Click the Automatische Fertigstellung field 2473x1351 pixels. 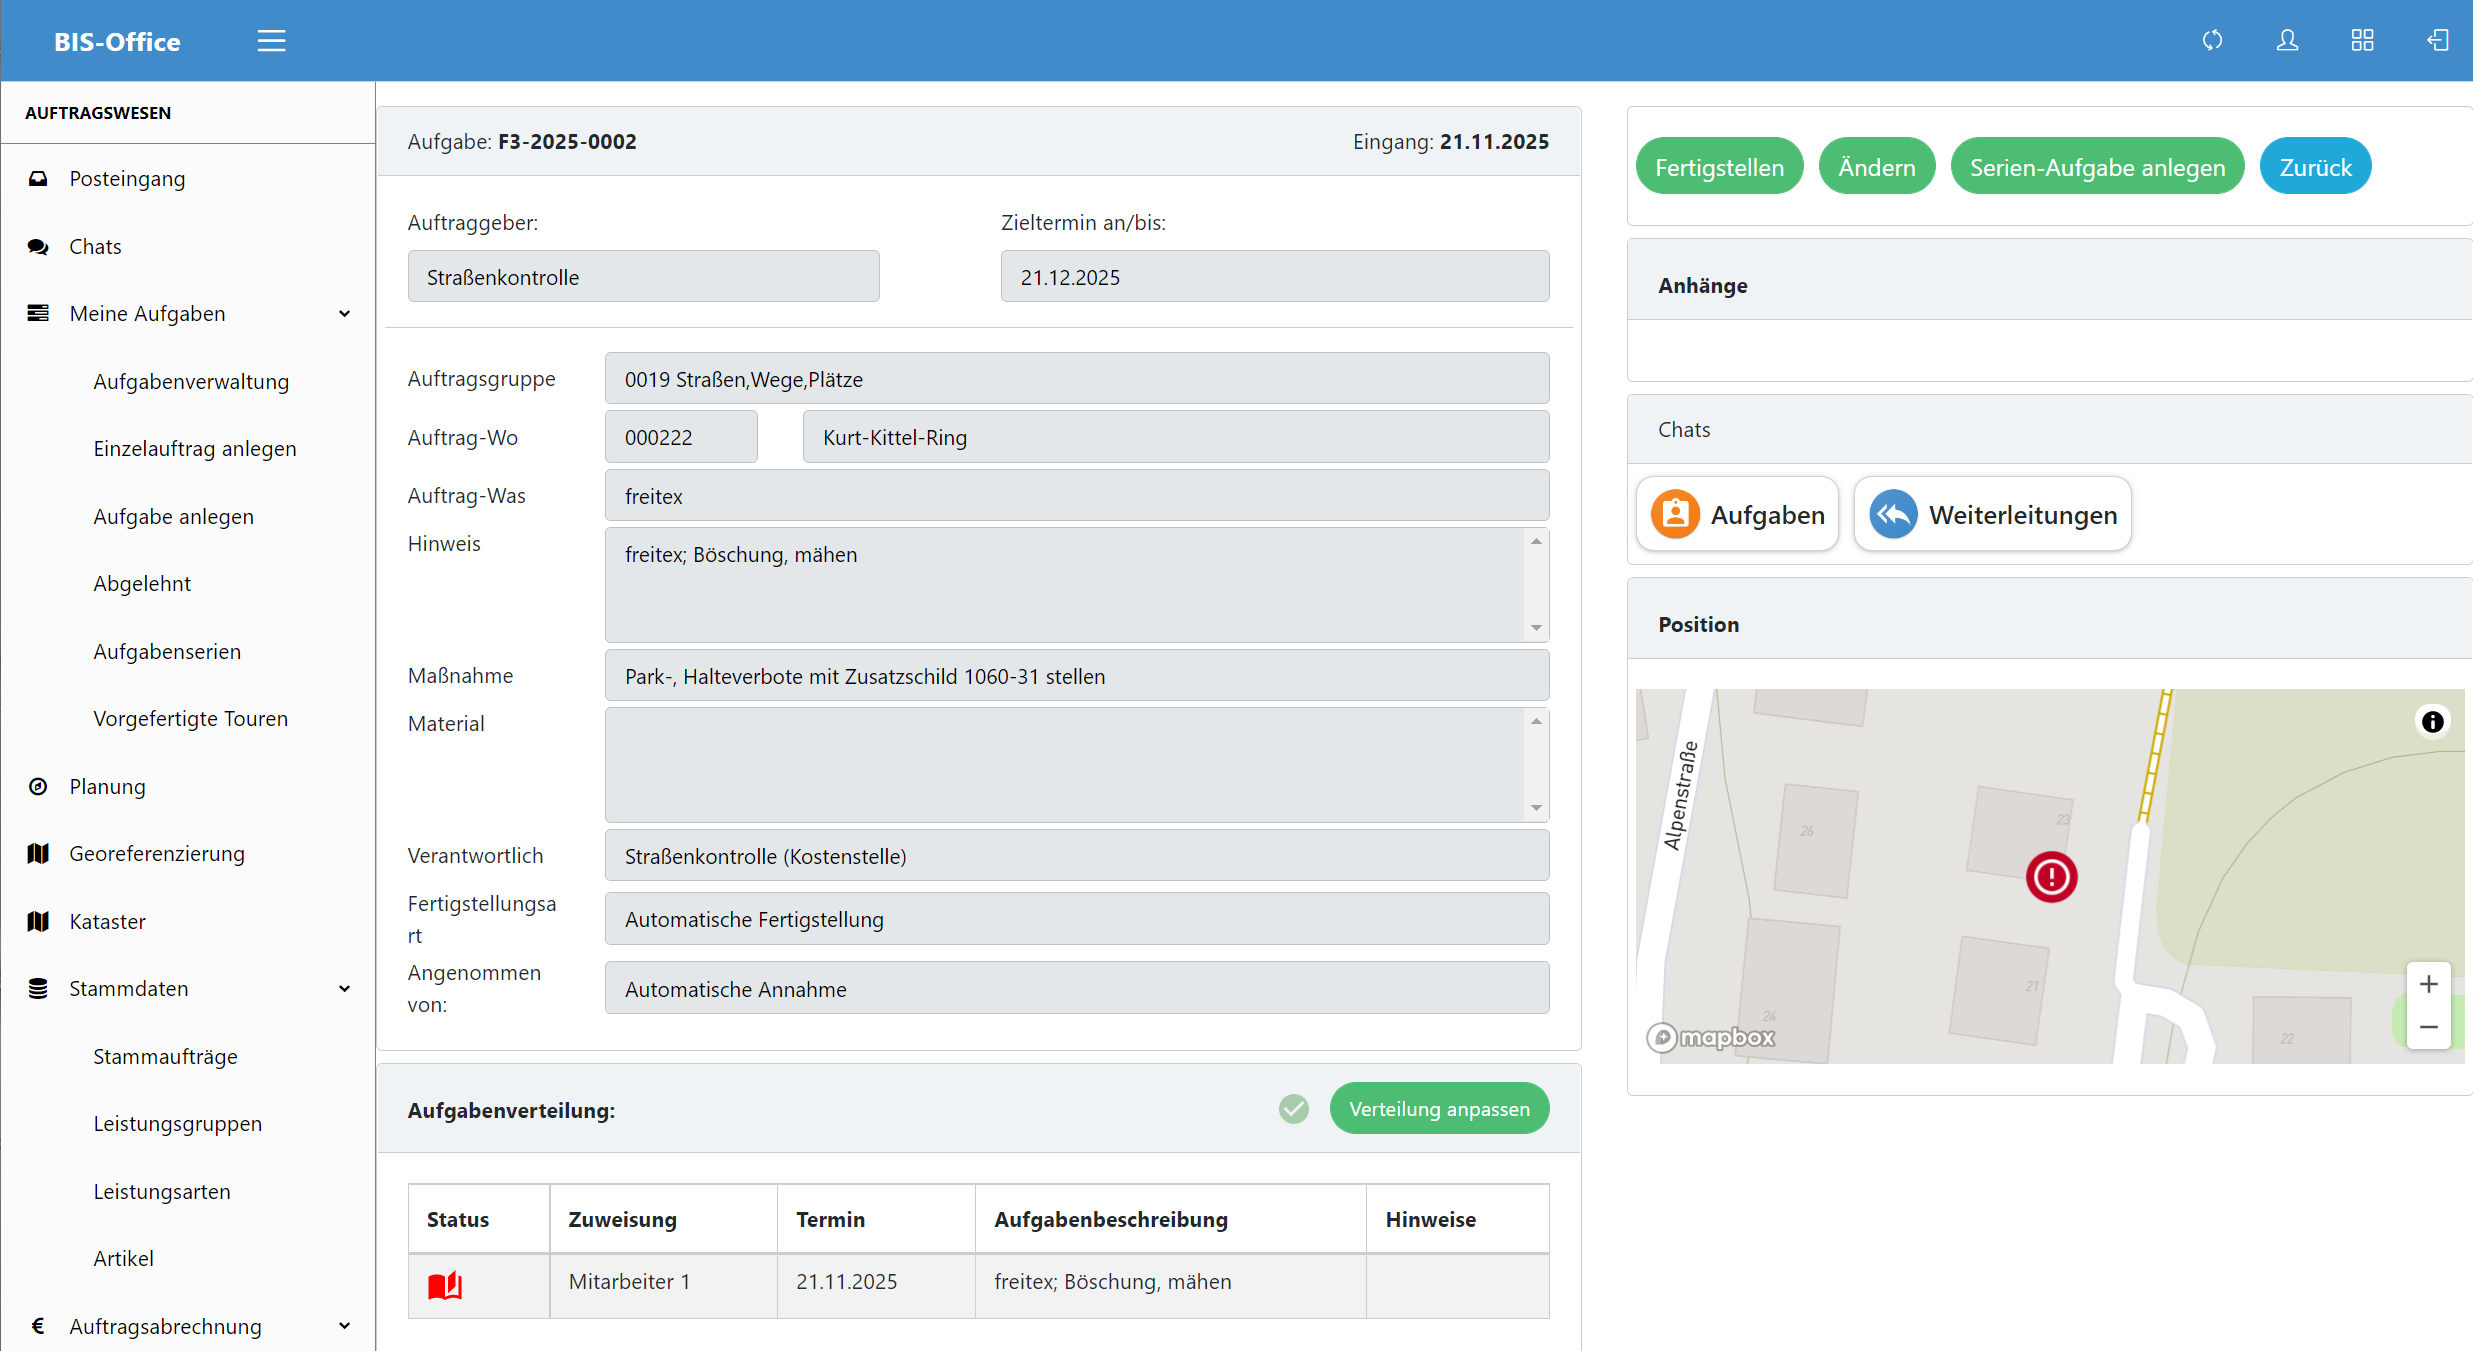tap(1077, 919)
